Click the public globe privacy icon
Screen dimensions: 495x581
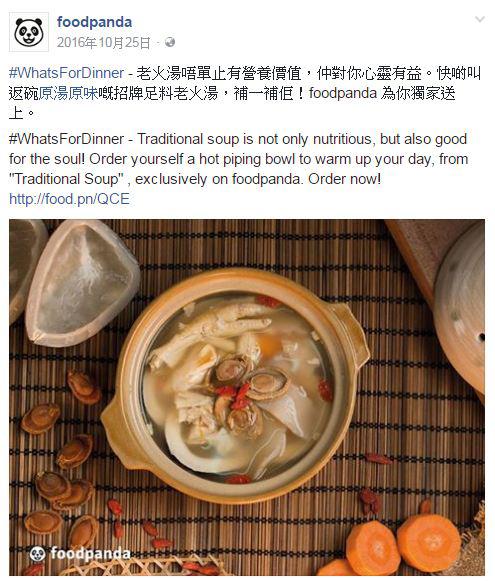pyautogui.click(x=170, y=42)
